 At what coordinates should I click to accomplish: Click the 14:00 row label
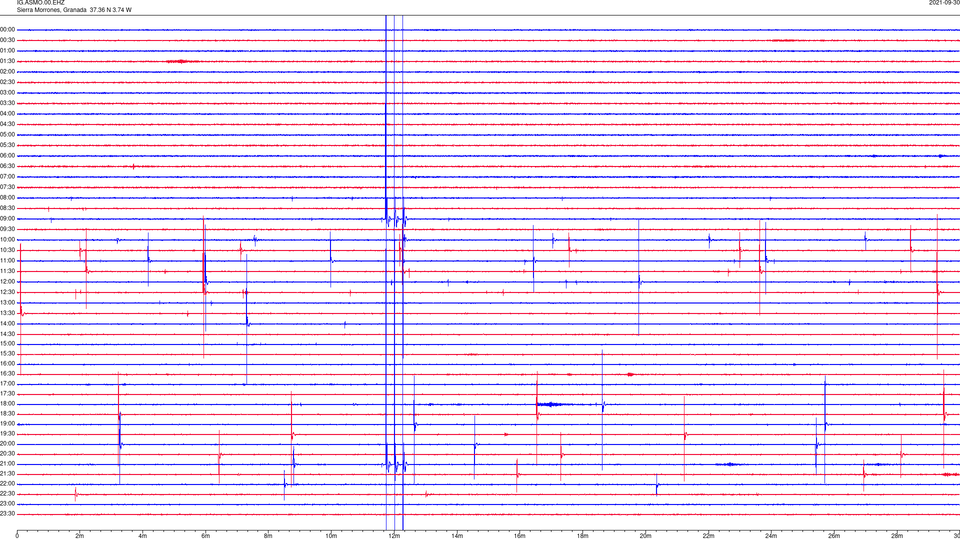click(7, 323)
